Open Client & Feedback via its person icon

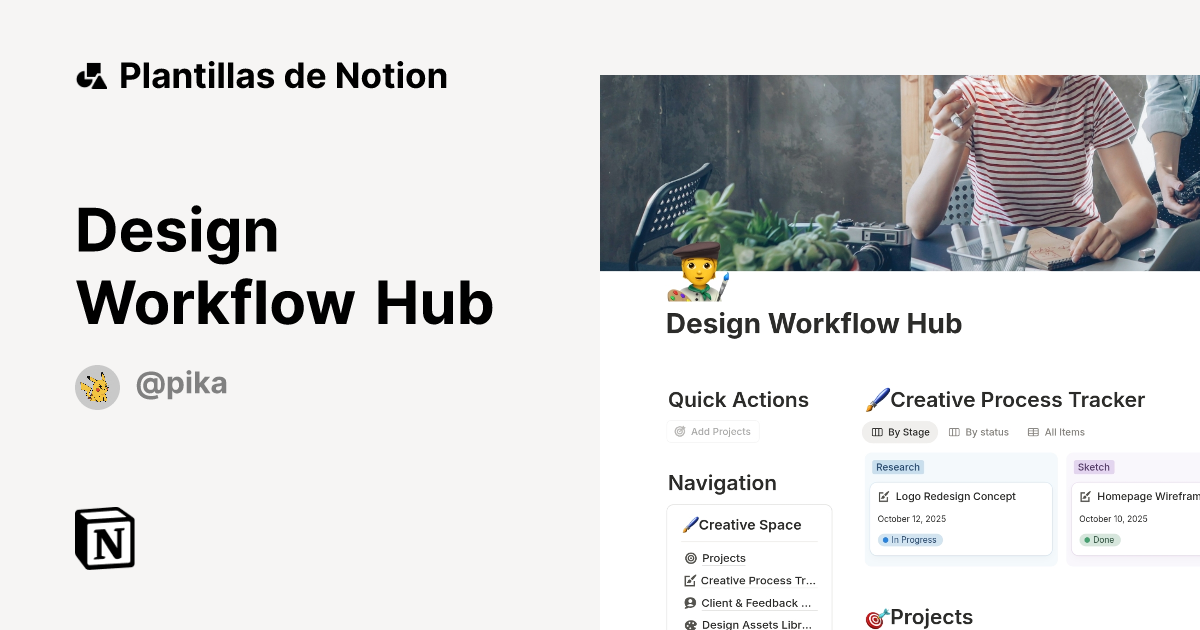click(690, 603)
